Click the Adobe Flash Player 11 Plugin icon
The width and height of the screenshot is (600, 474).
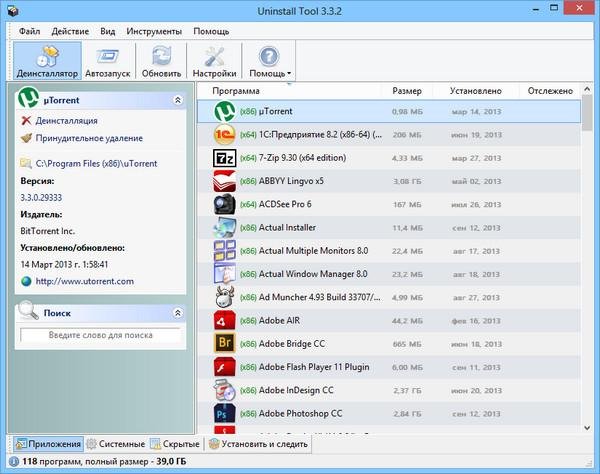click(x=225, y=367)
